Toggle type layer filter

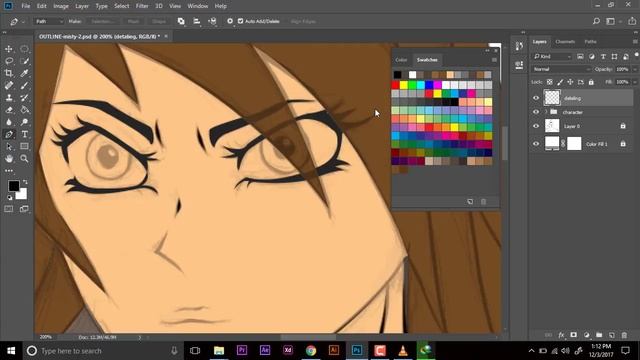click(x=603, y=56)
